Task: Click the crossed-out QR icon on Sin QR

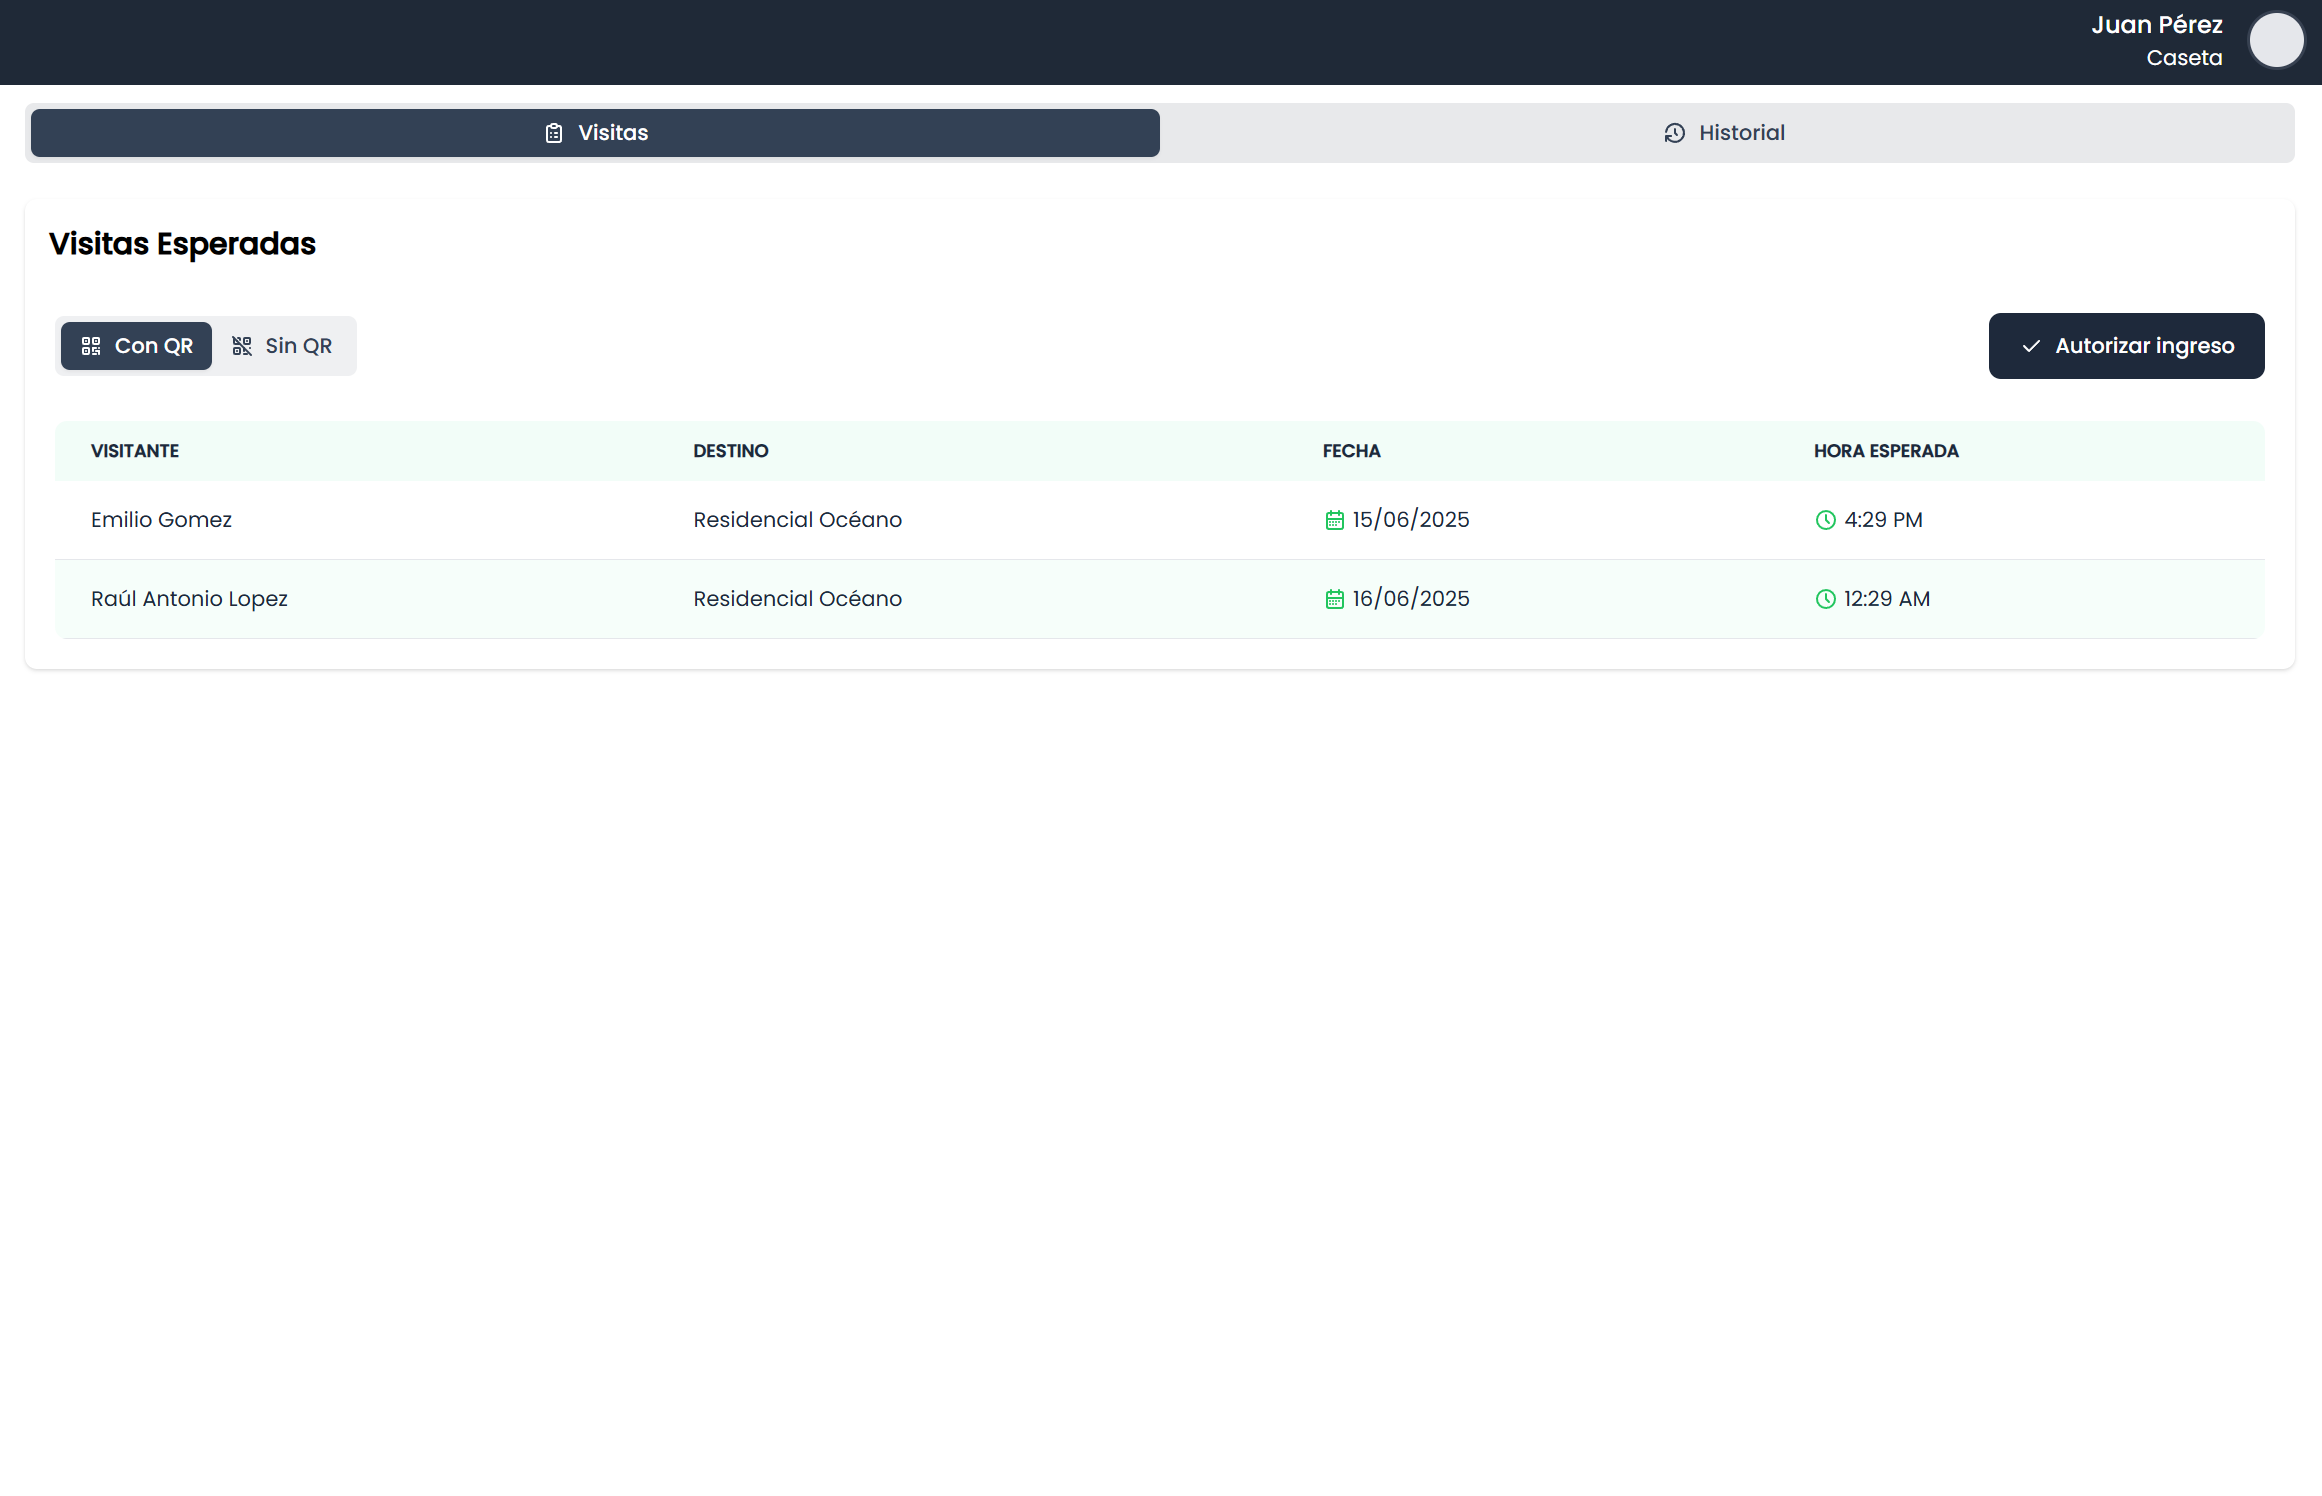Action: click(242, 346)
